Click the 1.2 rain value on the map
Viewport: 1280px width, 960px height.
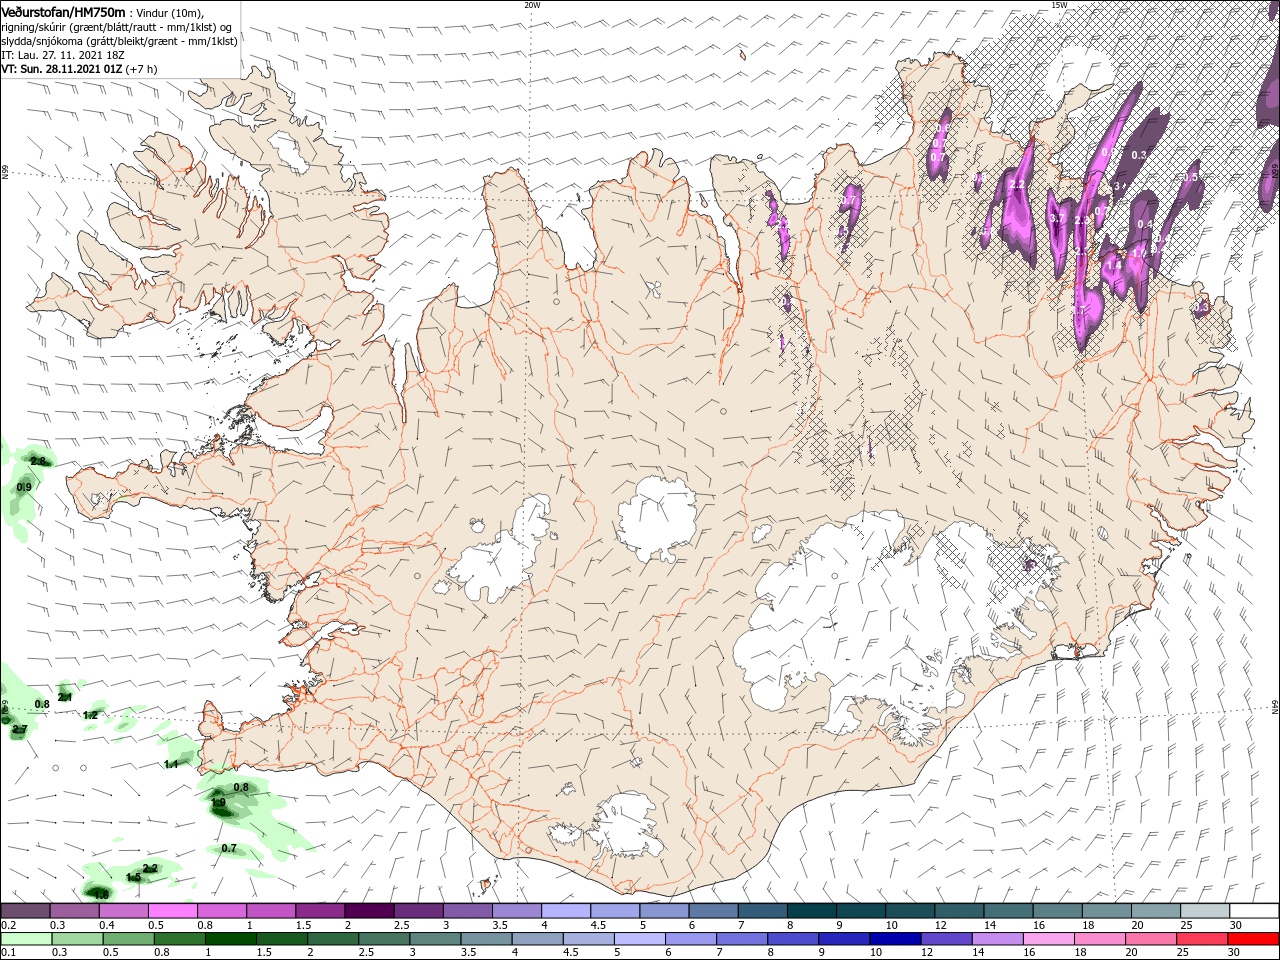click(x=90, y=715)
